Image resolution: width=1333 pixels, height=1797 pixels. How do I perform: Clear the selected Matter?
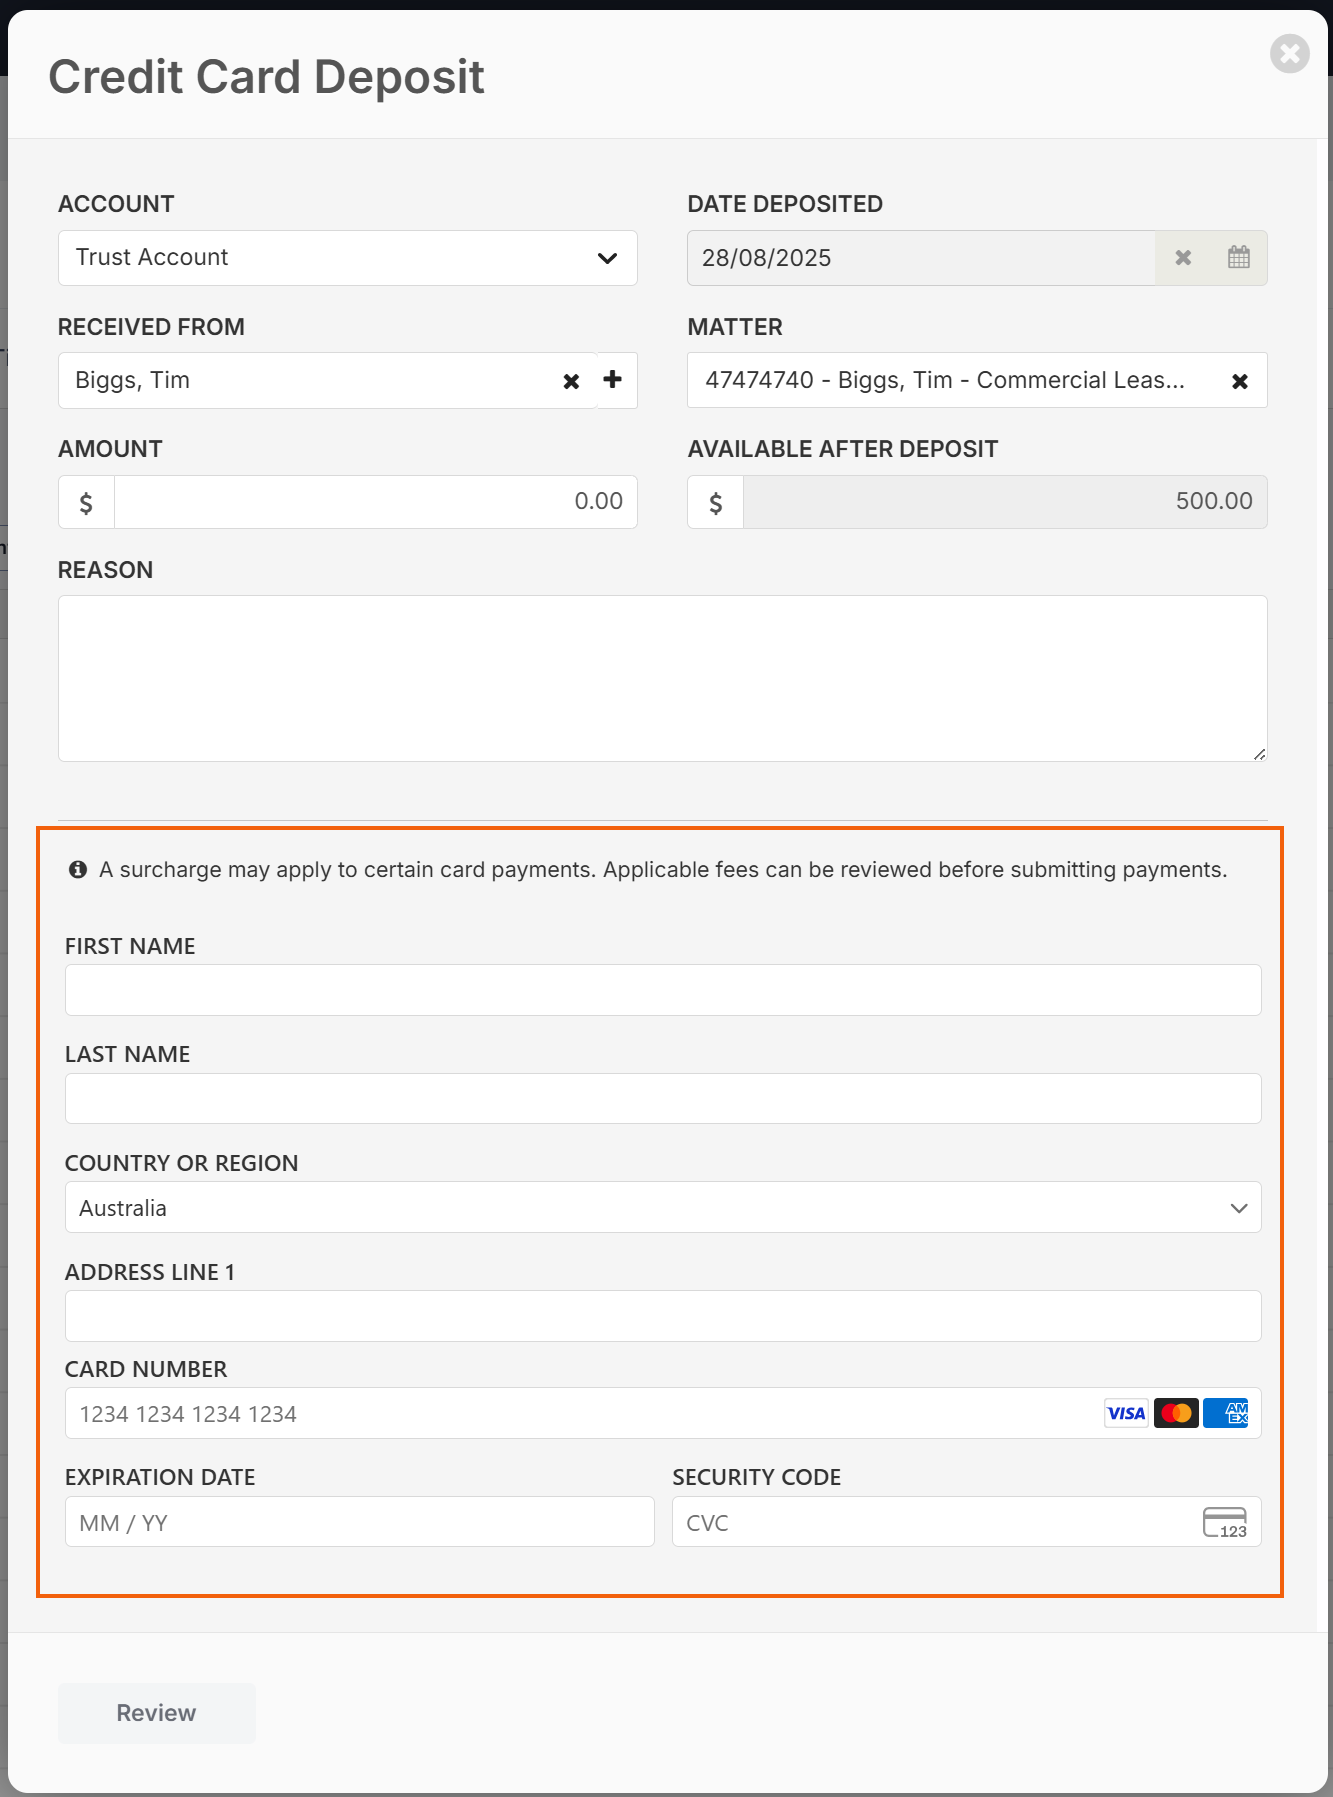click(x=1239, y=381)
